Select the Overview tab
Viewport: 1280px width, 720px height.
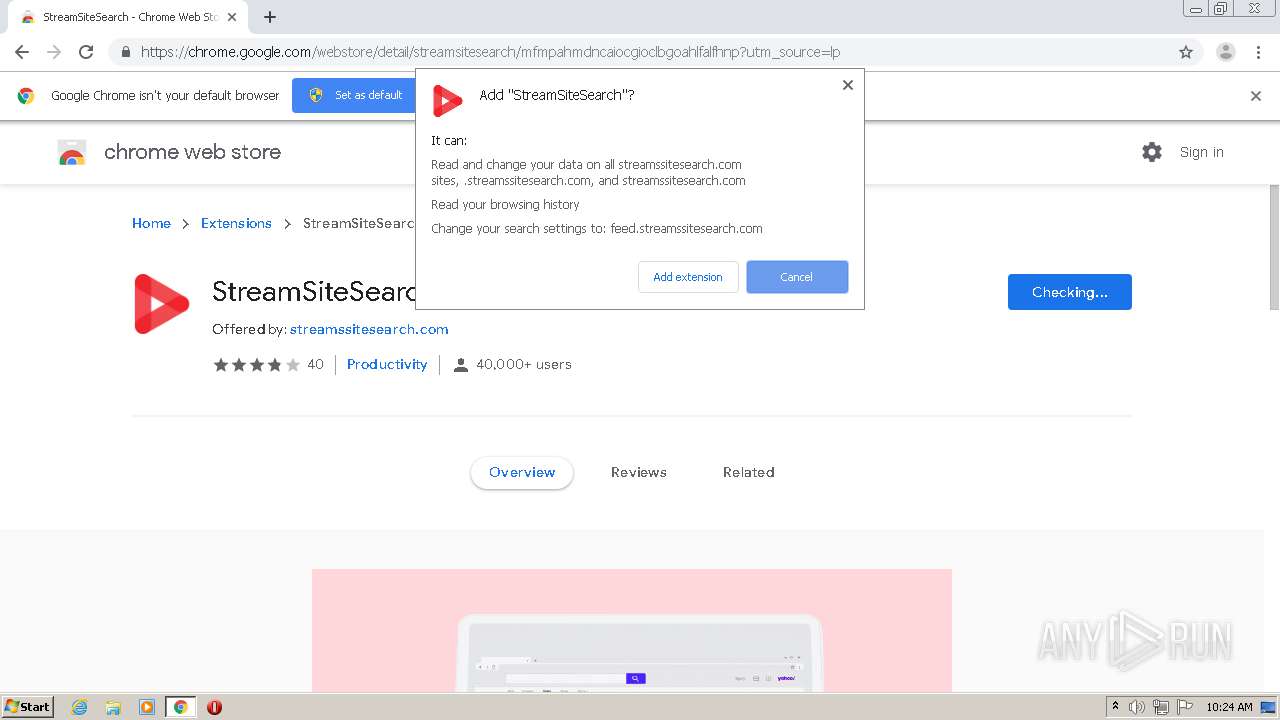[x=522, y=472]
